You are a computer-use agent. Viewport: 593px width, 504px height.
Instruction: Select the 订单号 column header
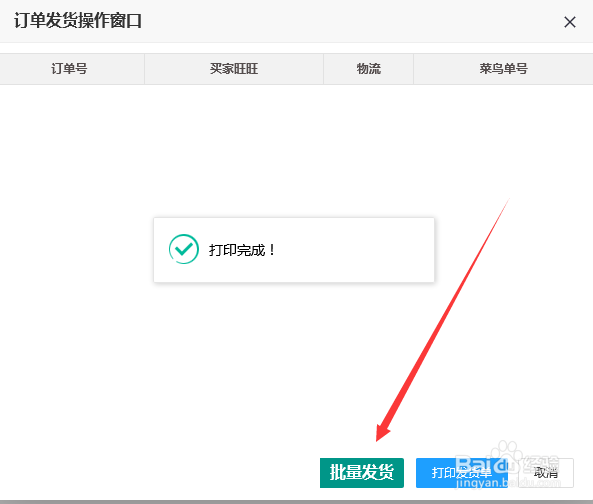72,69
